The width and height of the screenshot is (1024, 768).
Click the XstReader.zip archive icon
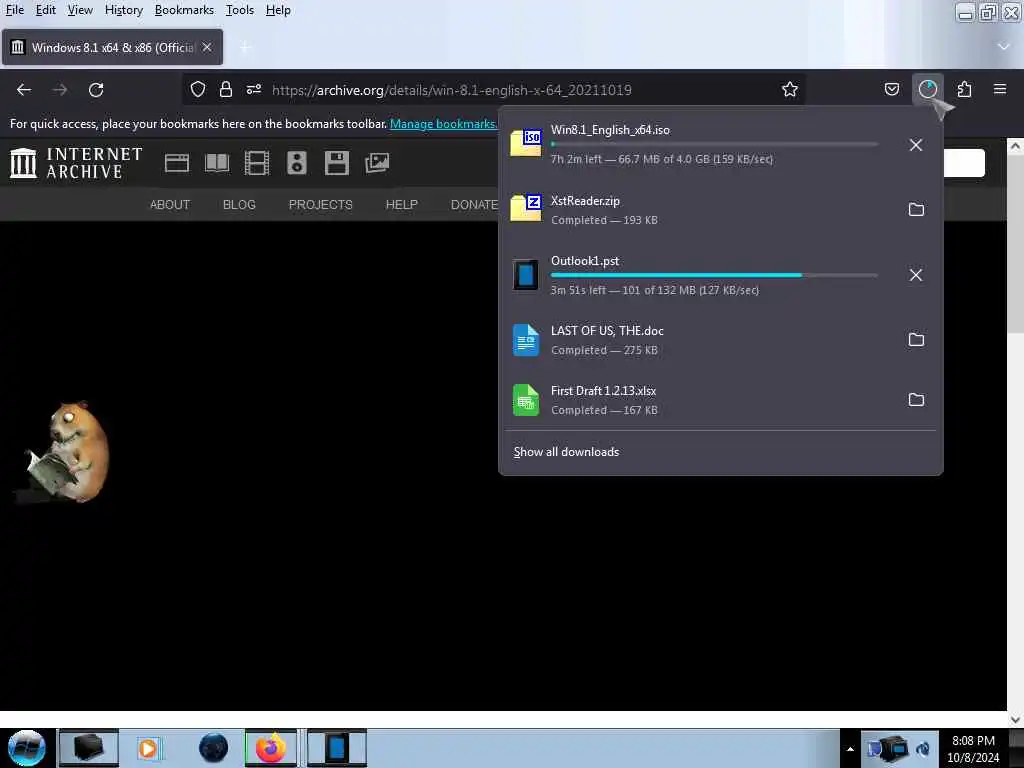(x=526, y=208)
